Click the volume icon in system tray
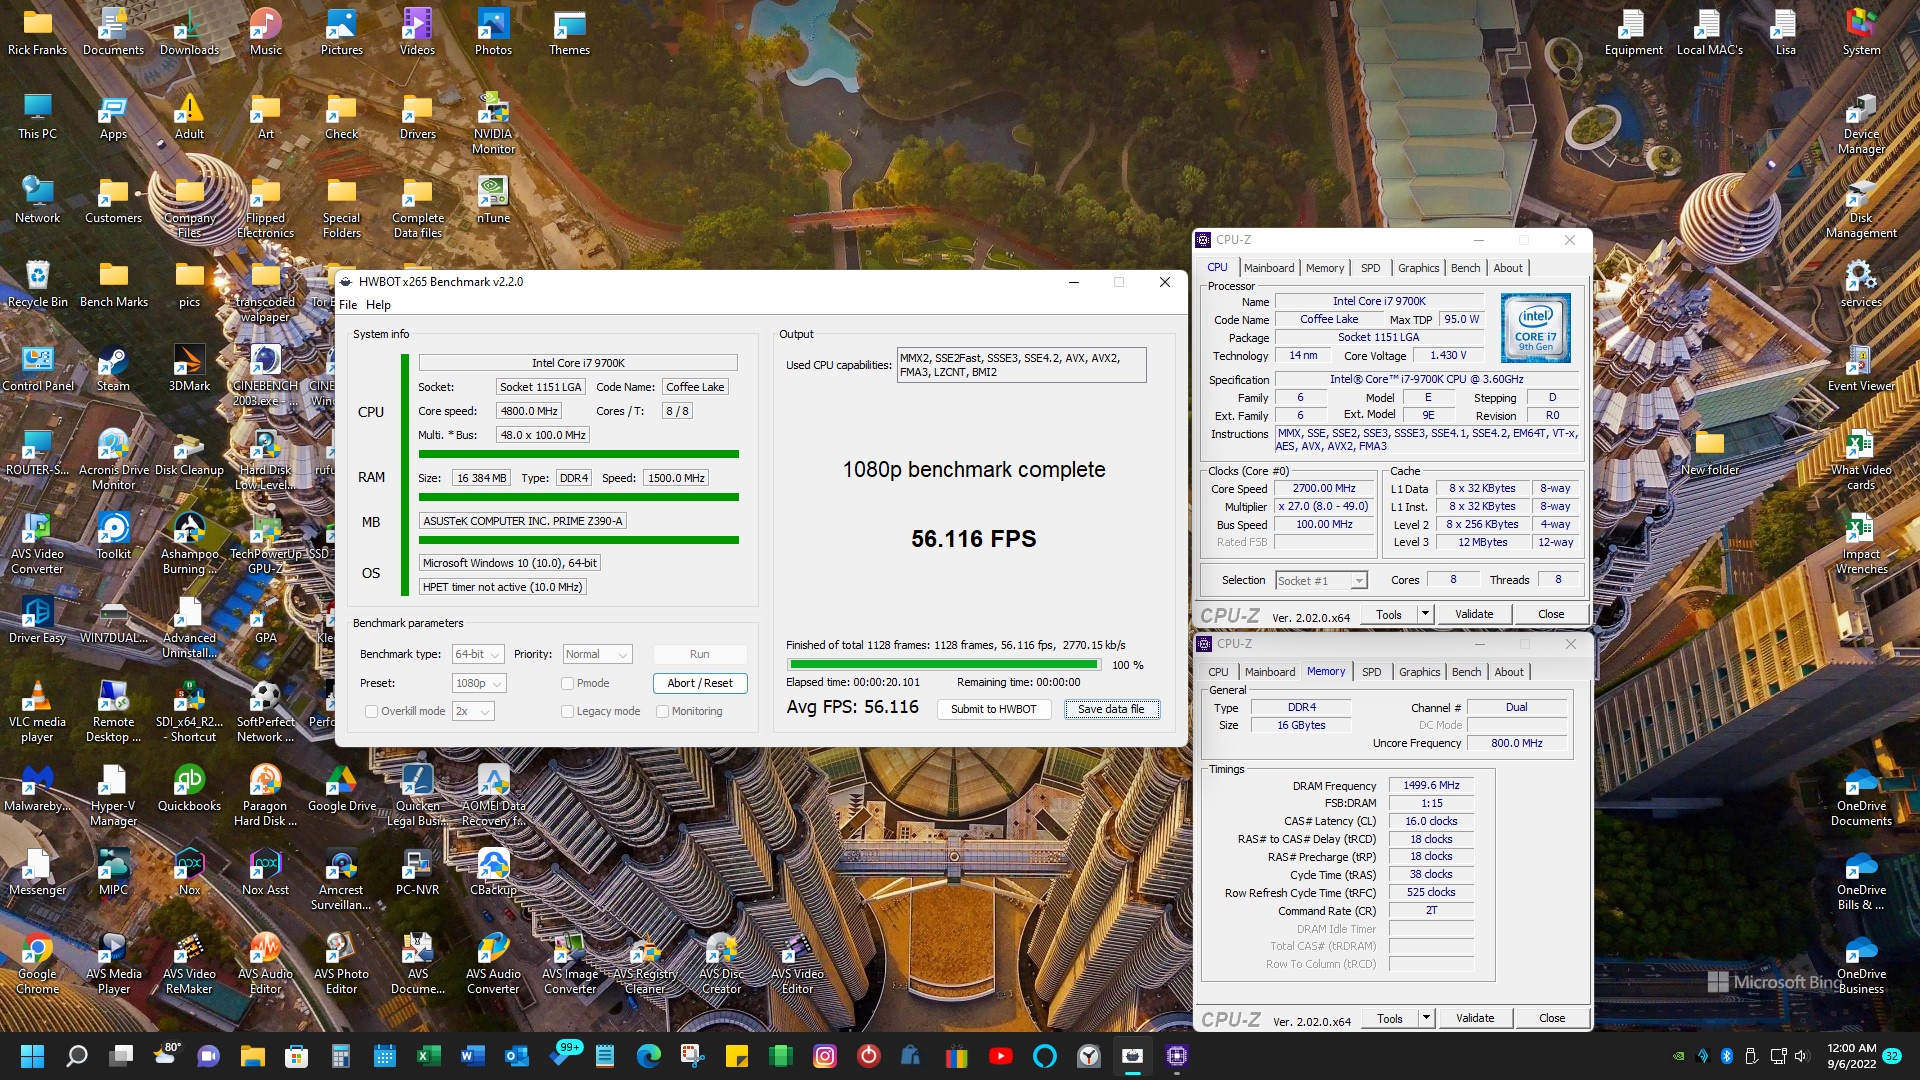 (x=1801, y=1056)
